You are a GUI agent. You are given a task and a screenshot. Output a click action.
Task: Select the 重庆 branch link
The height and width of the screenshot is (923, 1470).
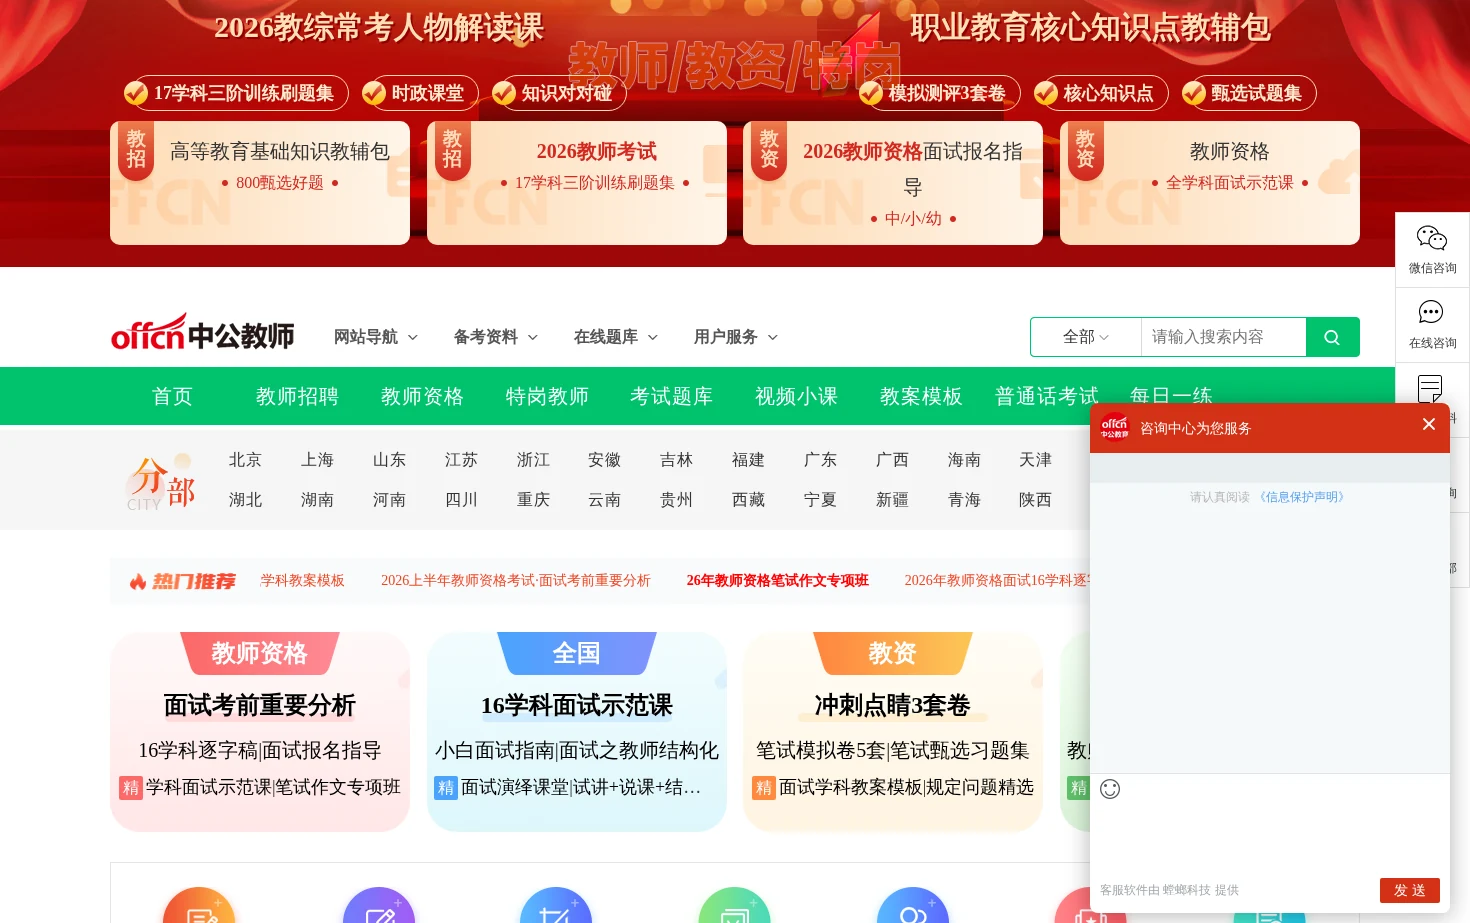[x=533, y=499]
